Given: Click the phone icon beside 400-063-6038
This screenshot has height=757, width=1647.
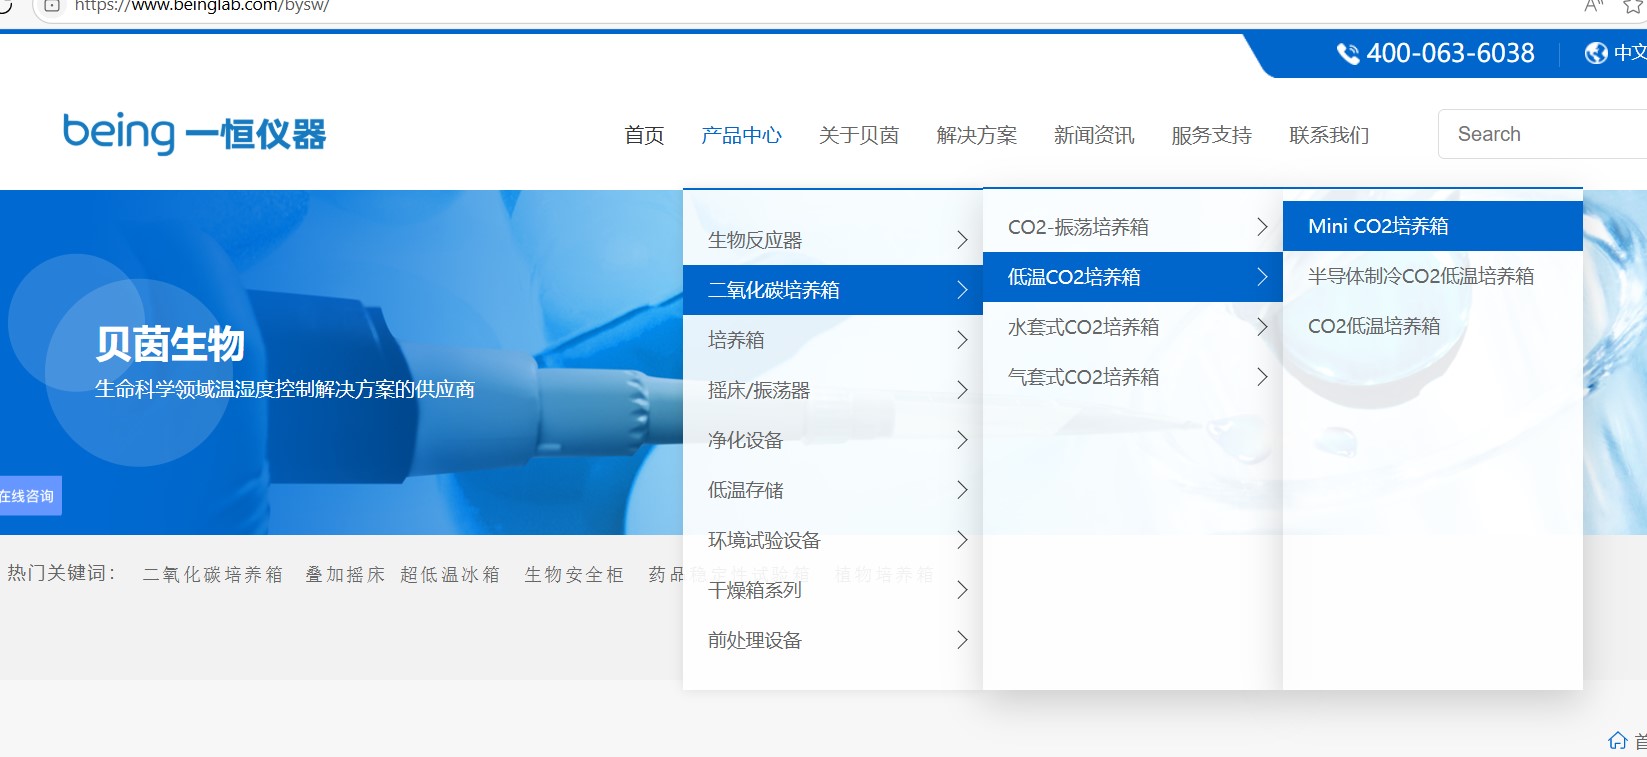Looking at the screenshot, I should pyautogui.click(x=1348, y=54).
